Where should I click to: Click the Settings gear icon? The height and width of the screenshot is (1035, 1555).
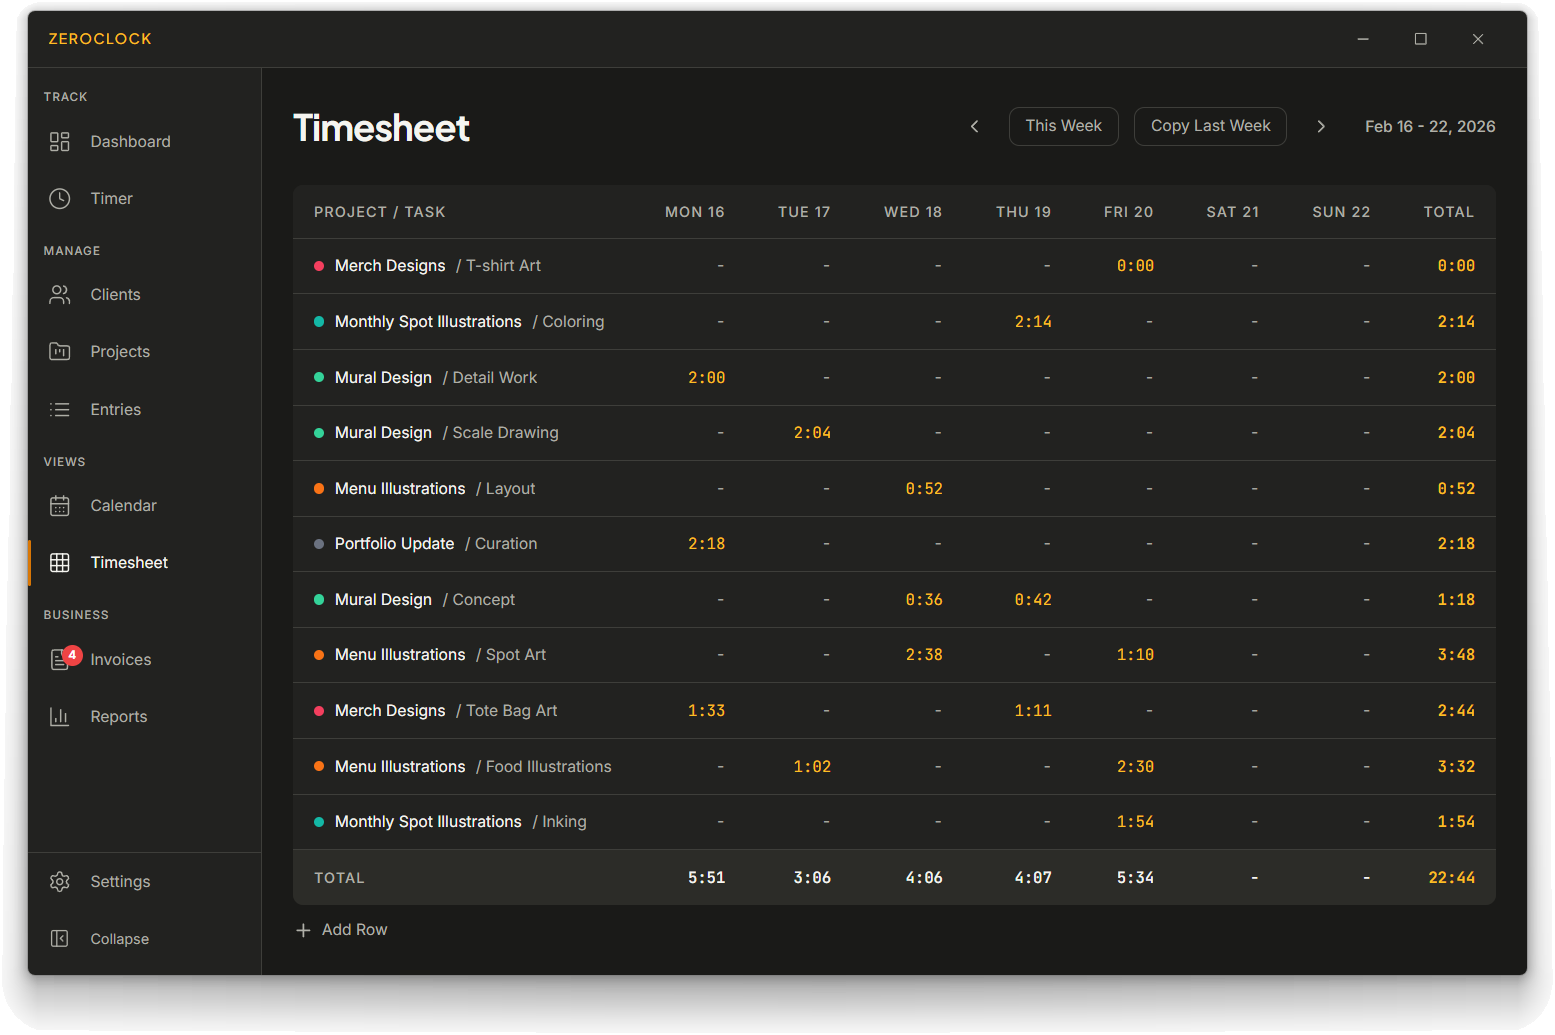60,882
